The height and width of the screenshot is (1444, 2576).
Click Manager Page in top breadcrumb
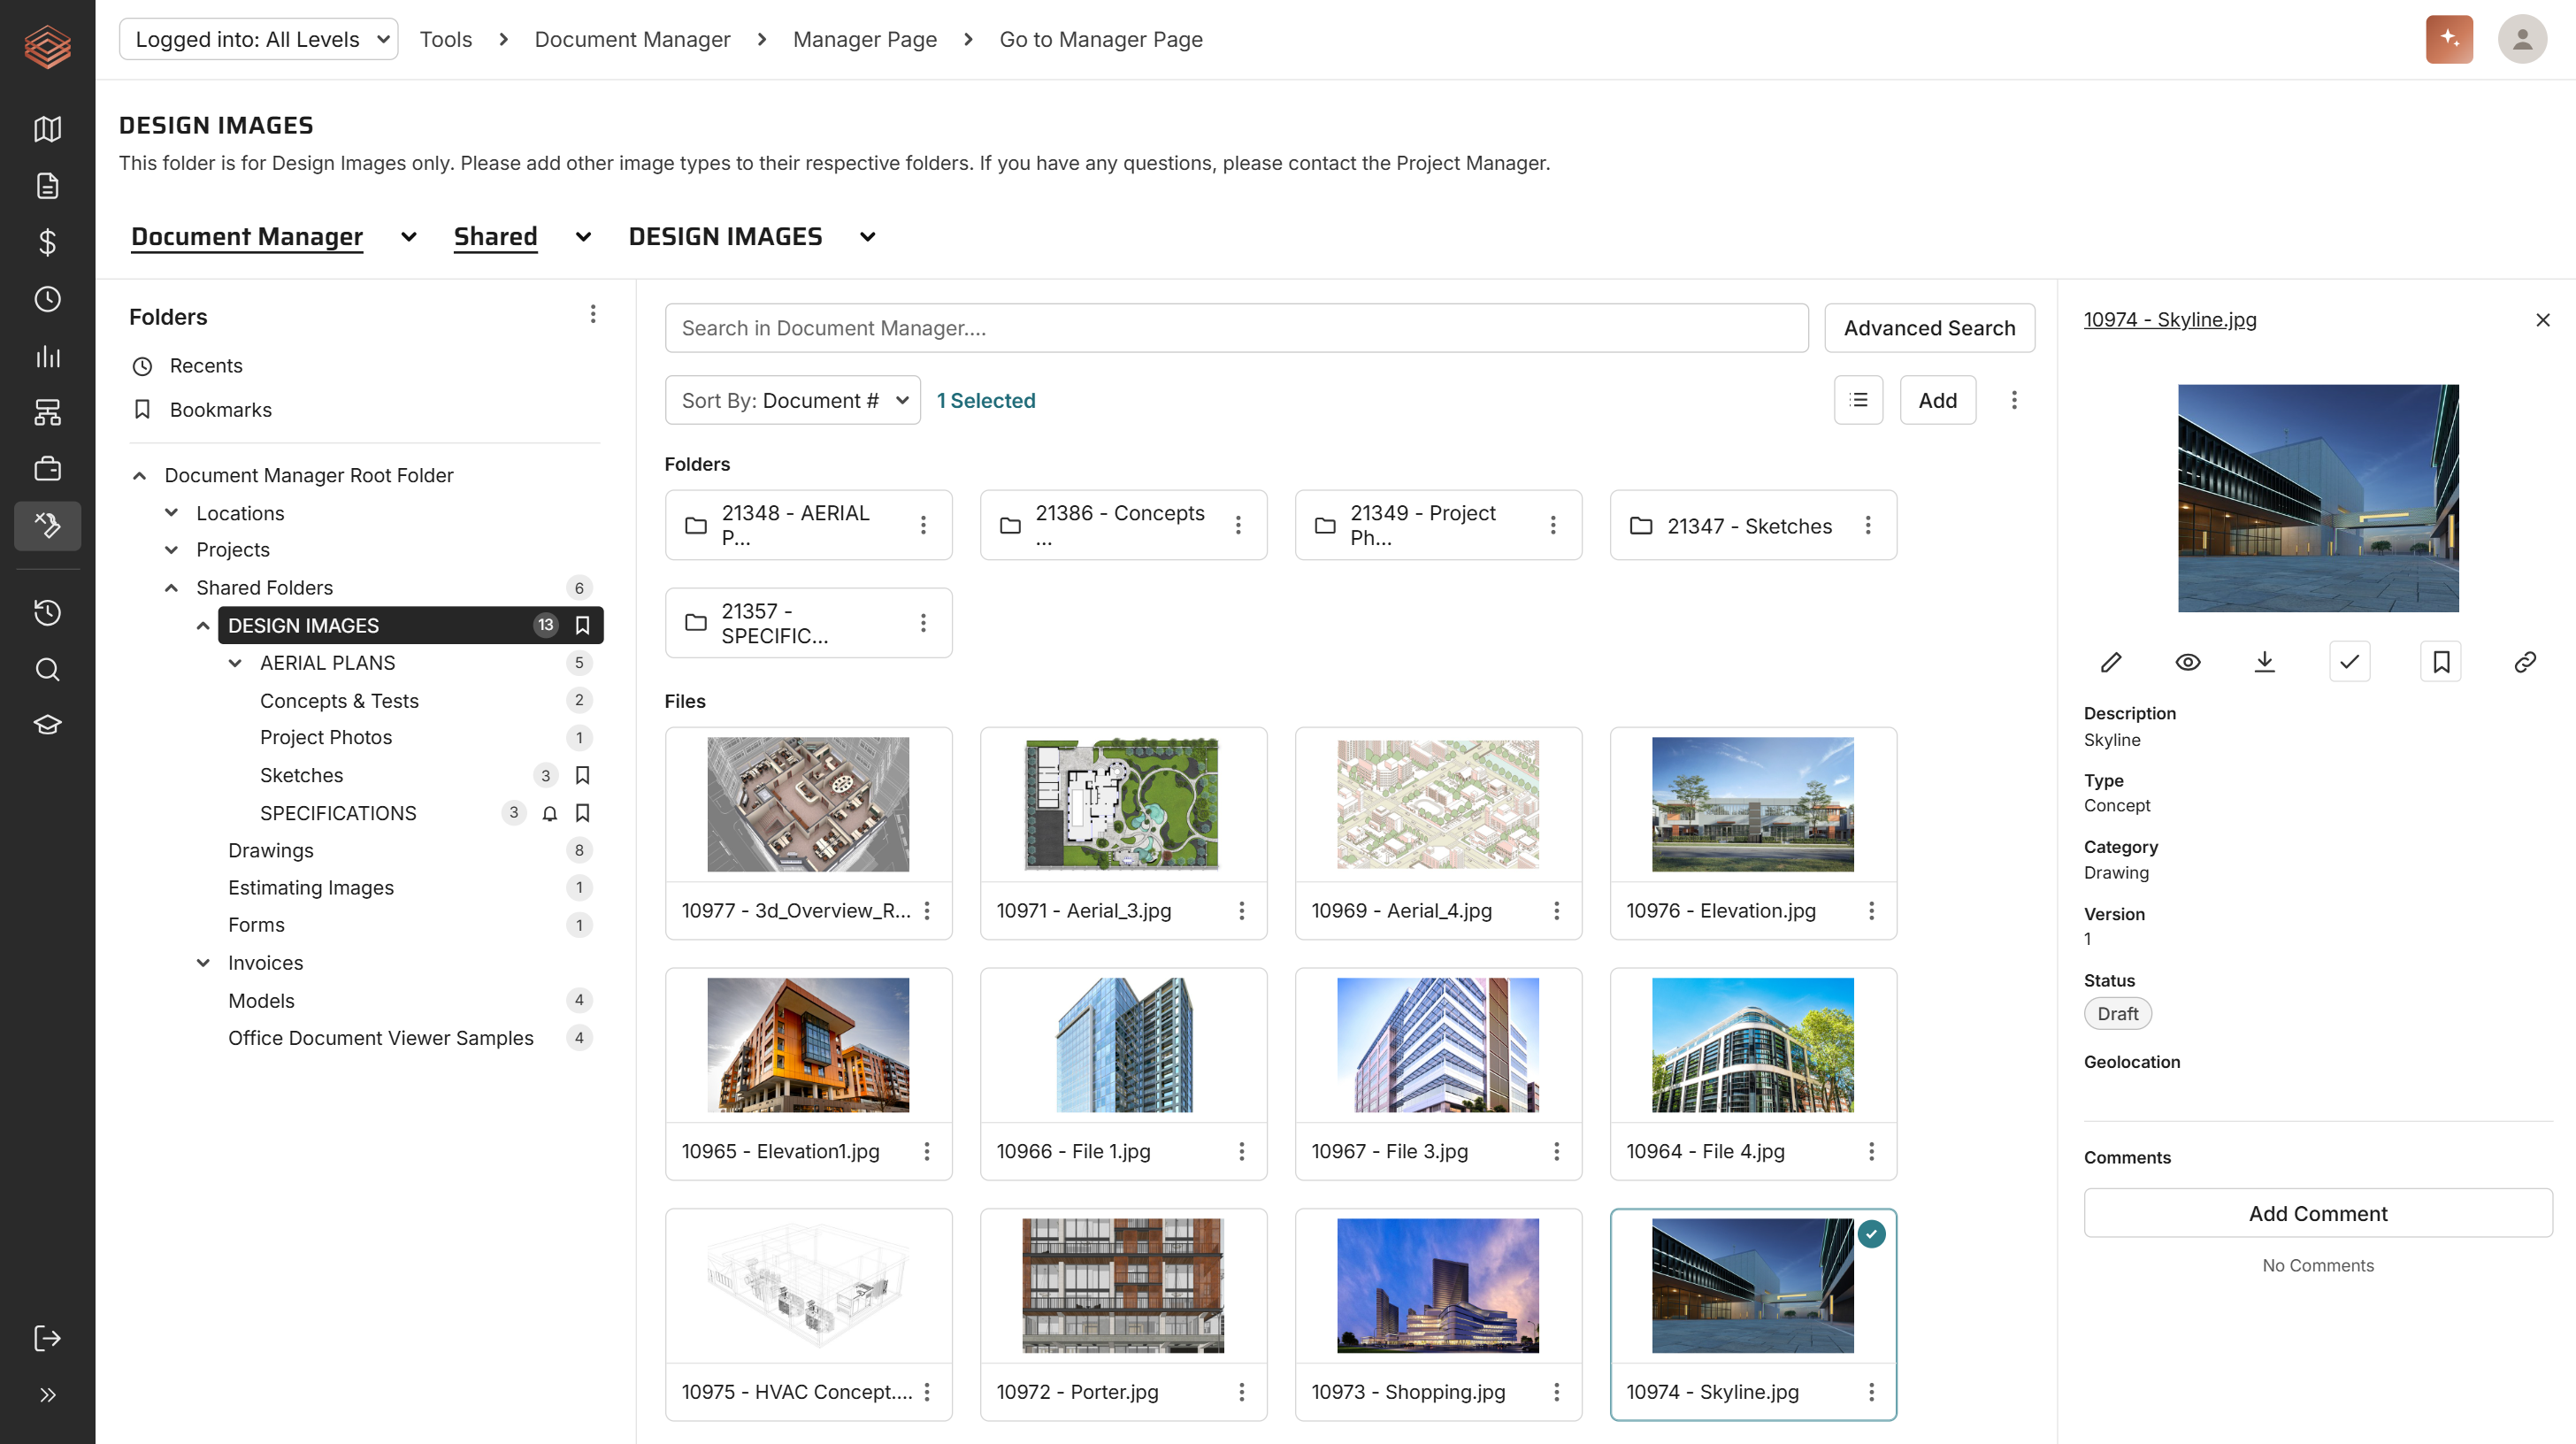[864, 39]
